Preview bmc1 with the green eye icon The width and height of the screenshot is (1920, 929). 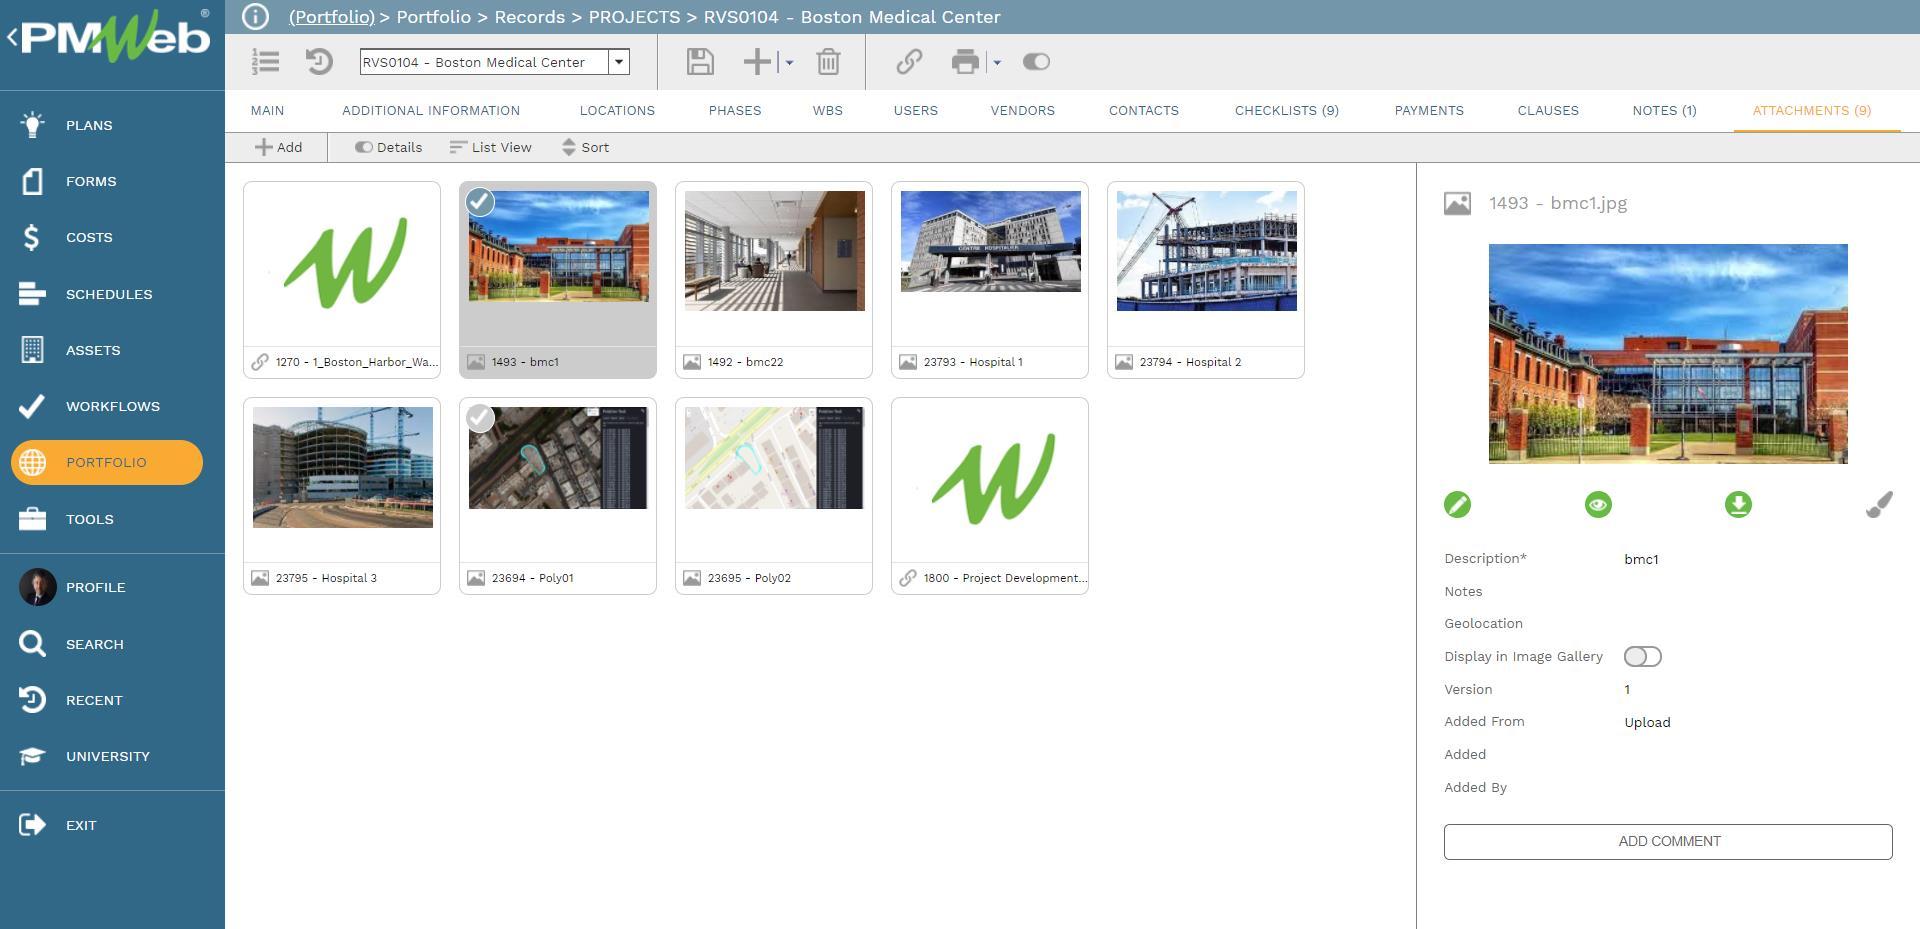[x=1596, y=505]
